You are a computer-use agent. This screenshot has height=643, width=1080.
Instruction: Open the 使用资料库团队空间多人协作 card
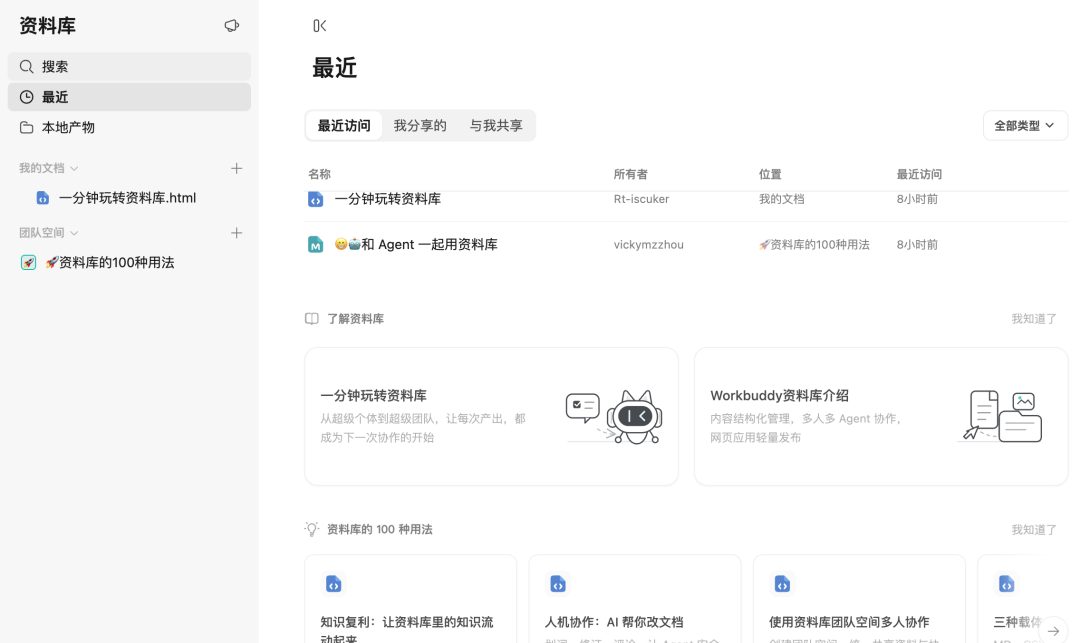(x=860, y=599)
